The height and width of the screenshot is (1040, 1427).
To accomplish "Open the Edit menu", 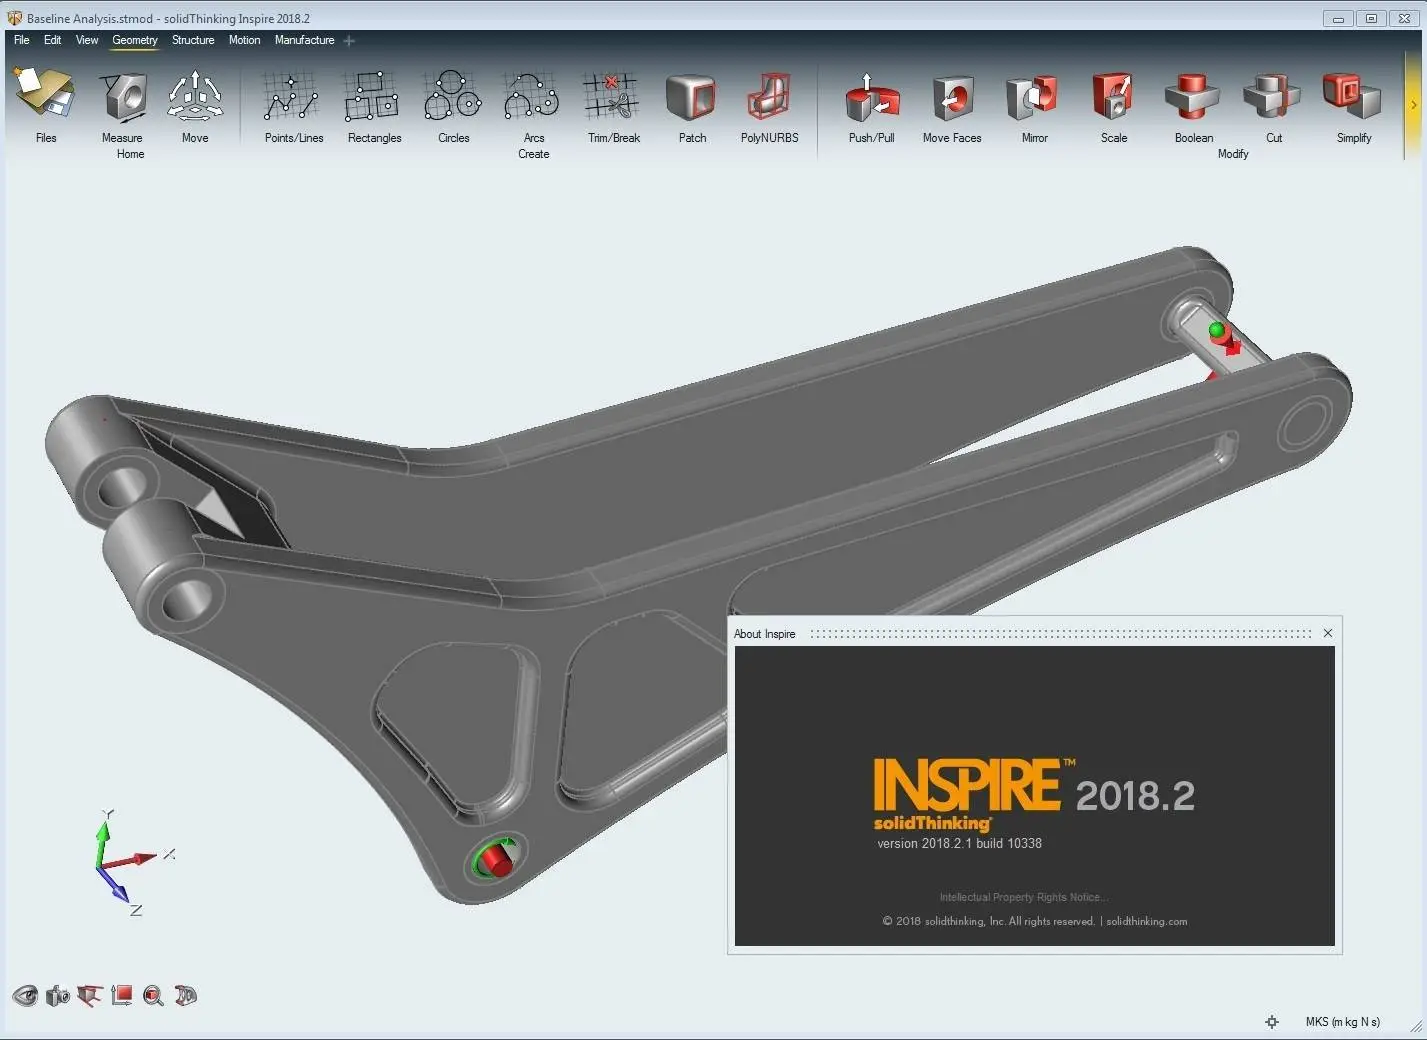I will [53, 40].
